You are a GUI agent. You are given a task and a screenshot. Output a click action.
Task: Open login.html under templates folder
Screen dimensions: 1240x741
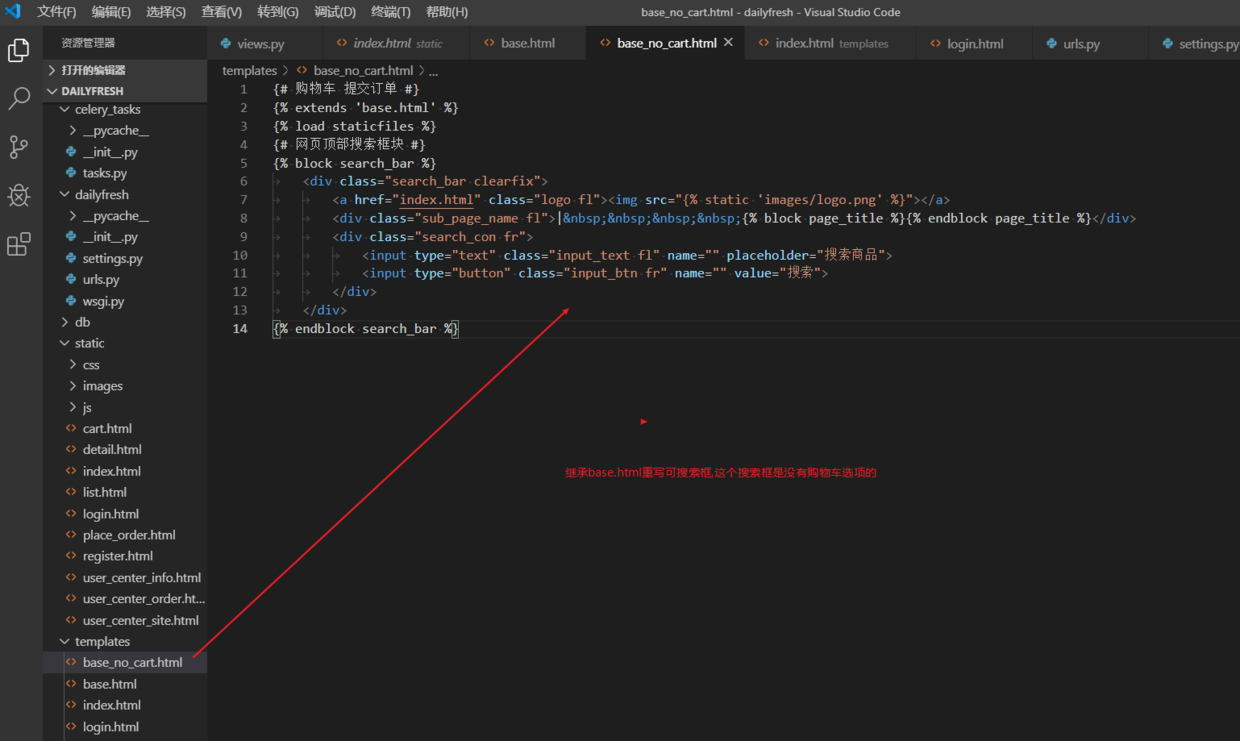tap(125, 727)
